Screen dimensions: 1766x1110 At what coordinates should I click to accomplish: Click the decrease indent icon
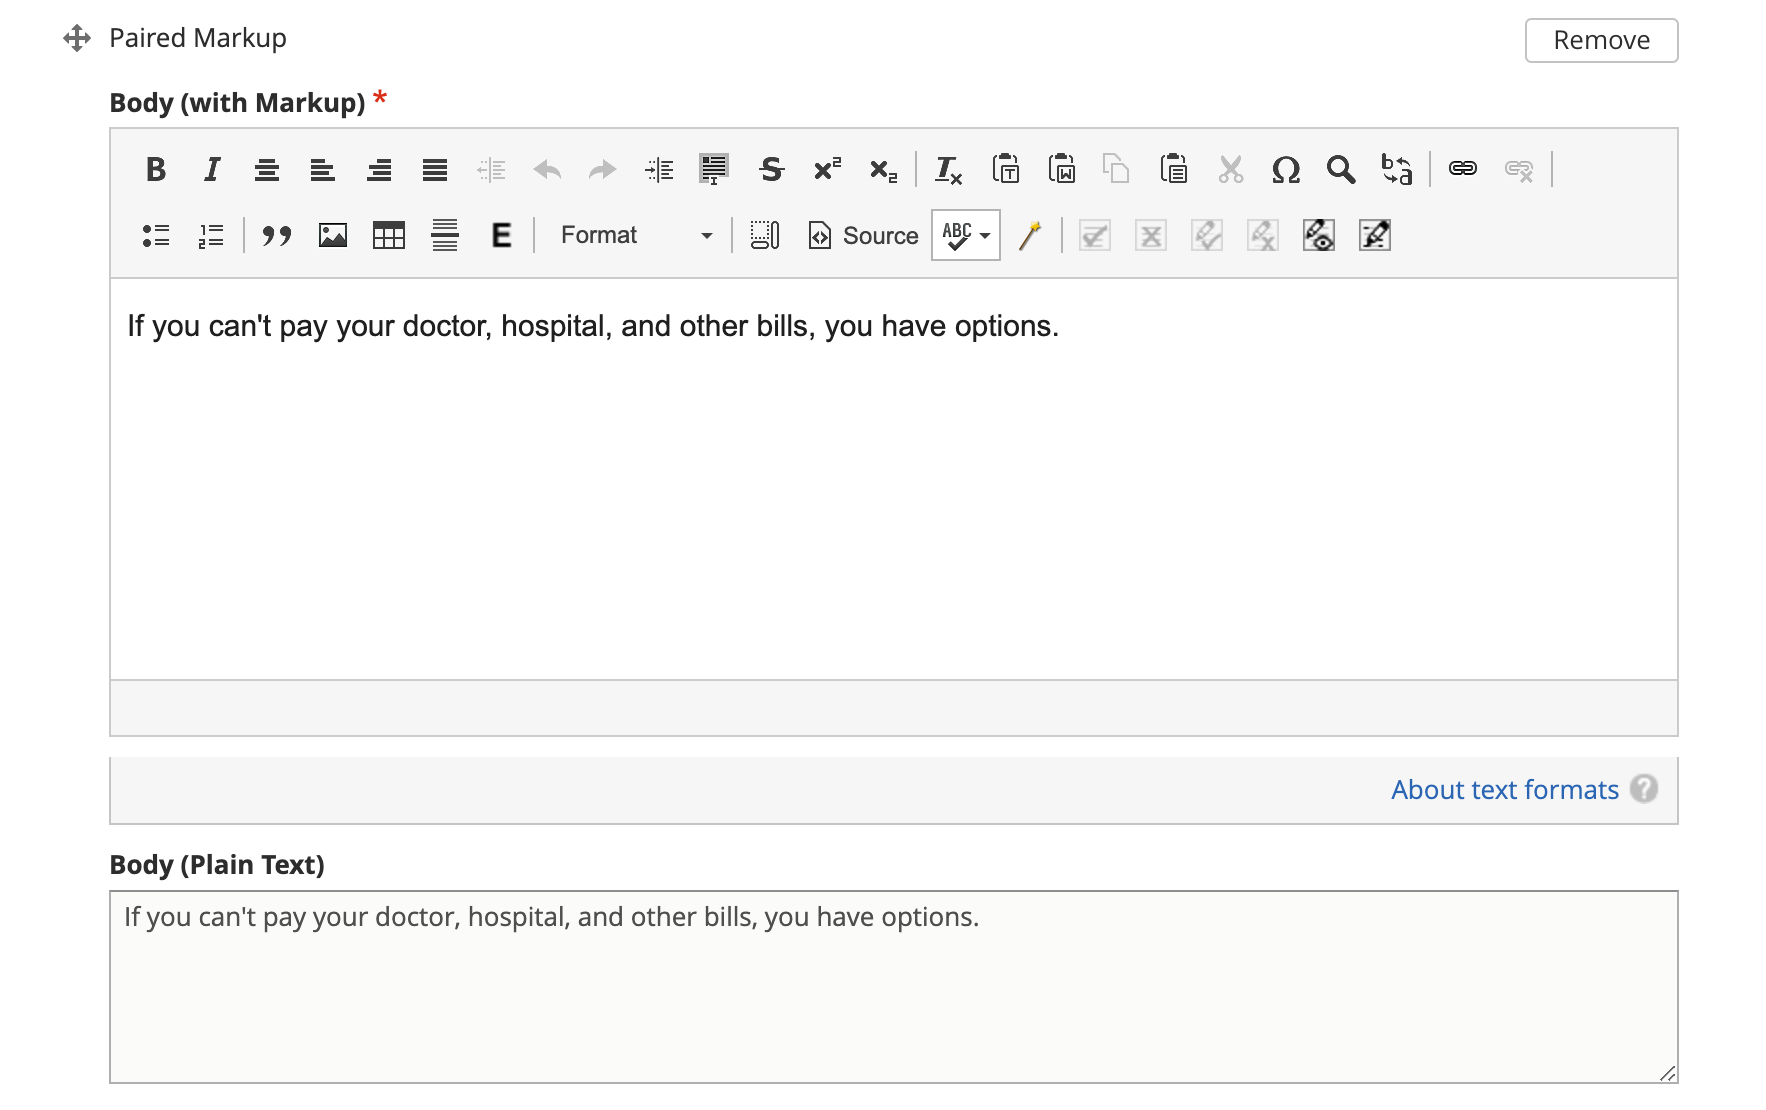[x=491, y=169]
